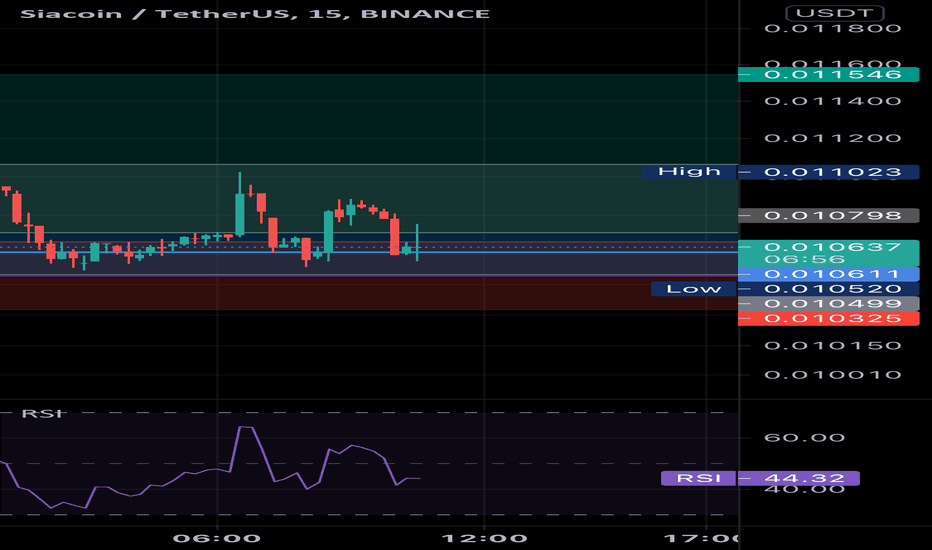The width and height of the screenshot is (932, 550).
Task: Click the RSI indicator pane title
Action: [x=42, y=413]
